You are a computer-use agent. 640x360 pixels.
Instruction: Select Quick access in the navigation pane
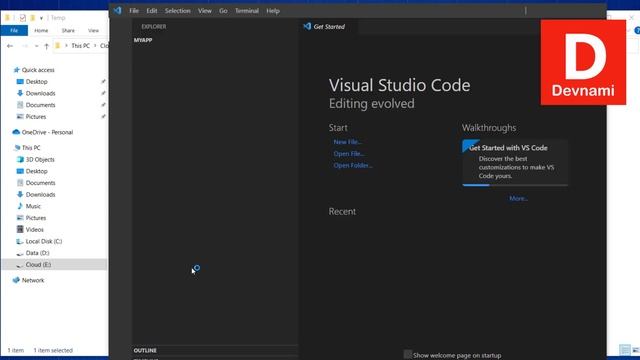click(x=38, y=70)
